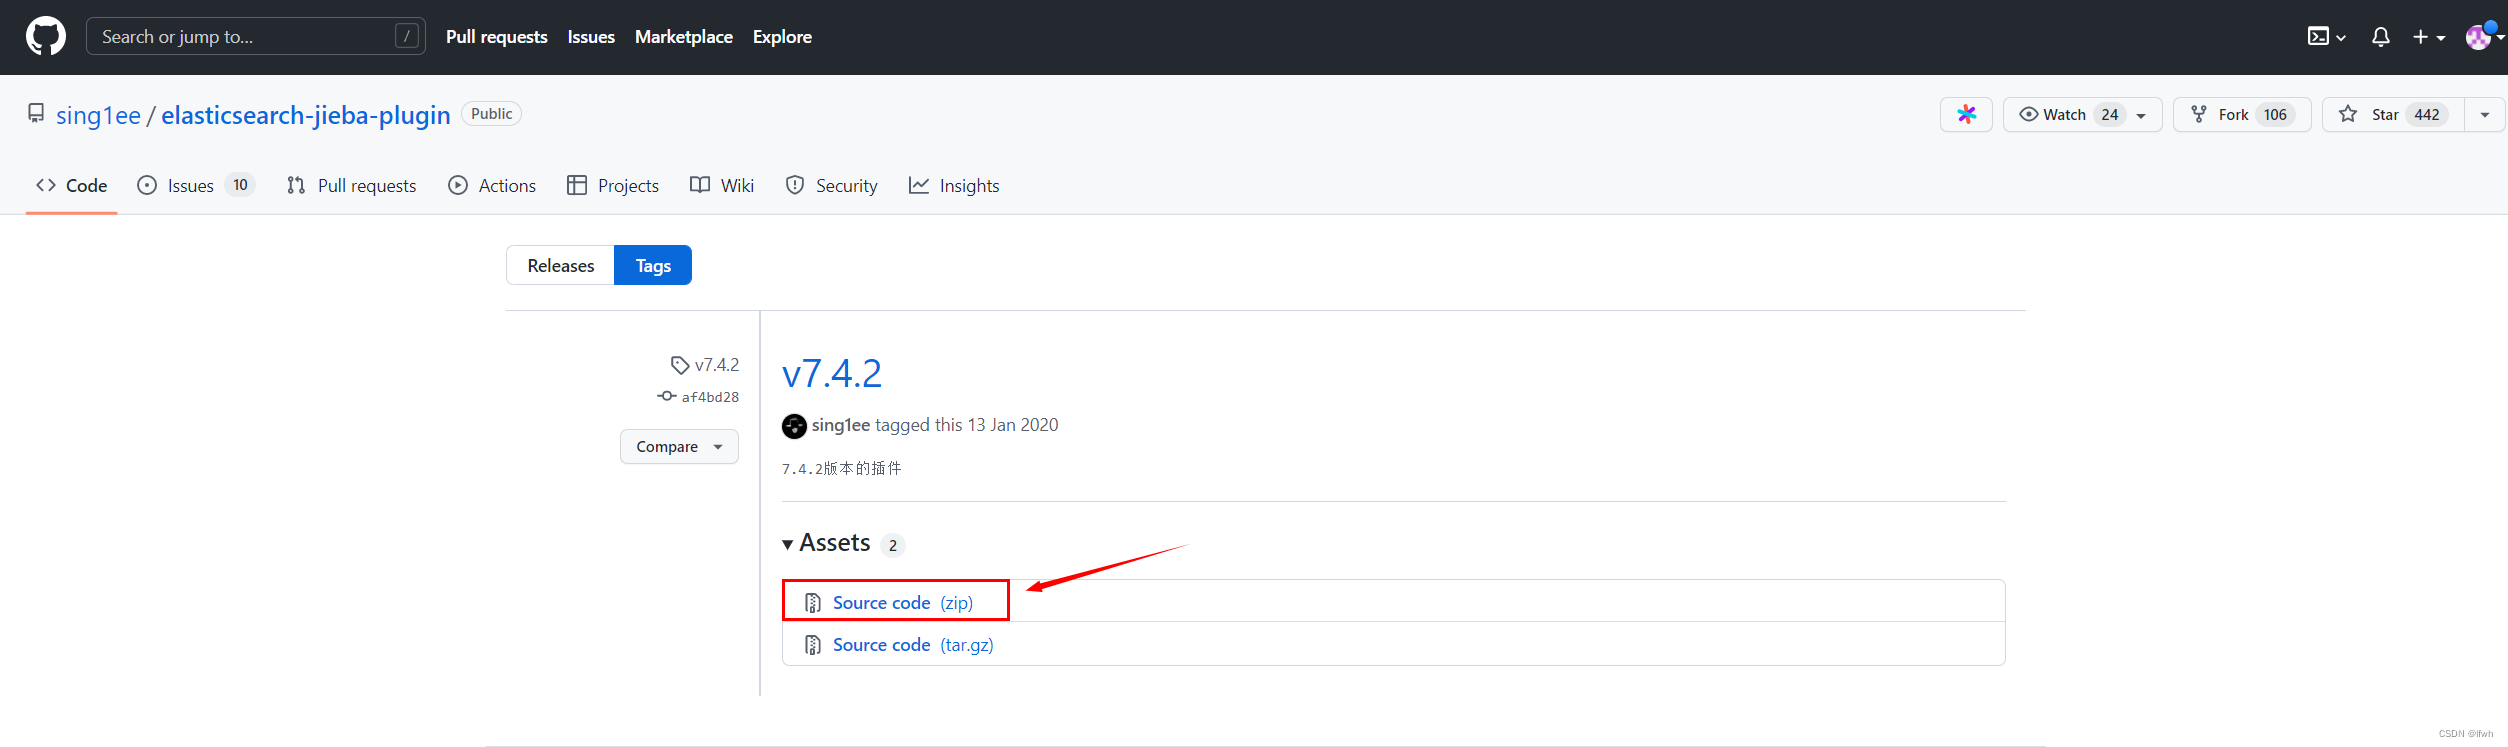The height and width of the screenshot is (747, 2508).
Task: Open notifications bell icon
Action: click(x=2381, y=37)
